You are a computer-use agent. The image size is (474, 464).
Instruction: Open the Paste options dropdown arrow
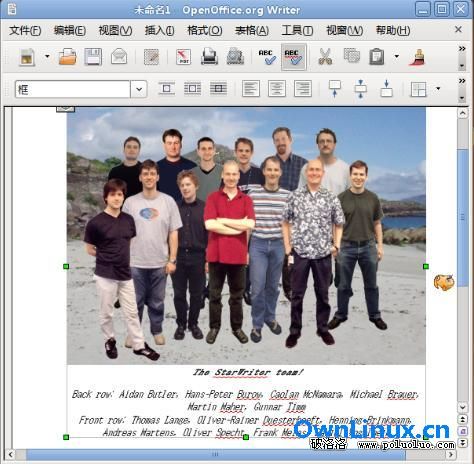tap(397, 56)
